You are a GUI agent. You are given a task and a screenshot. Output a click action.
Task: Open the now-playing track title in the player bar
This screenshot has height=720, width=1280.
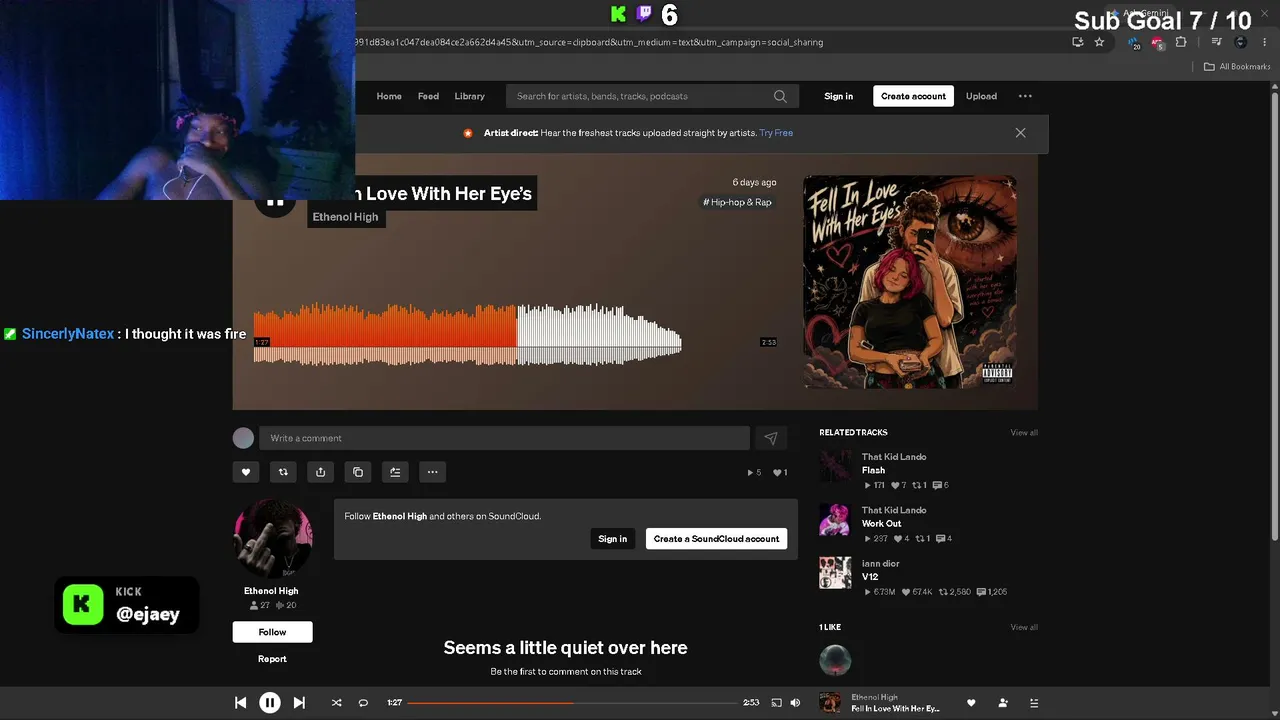[895, 709]
